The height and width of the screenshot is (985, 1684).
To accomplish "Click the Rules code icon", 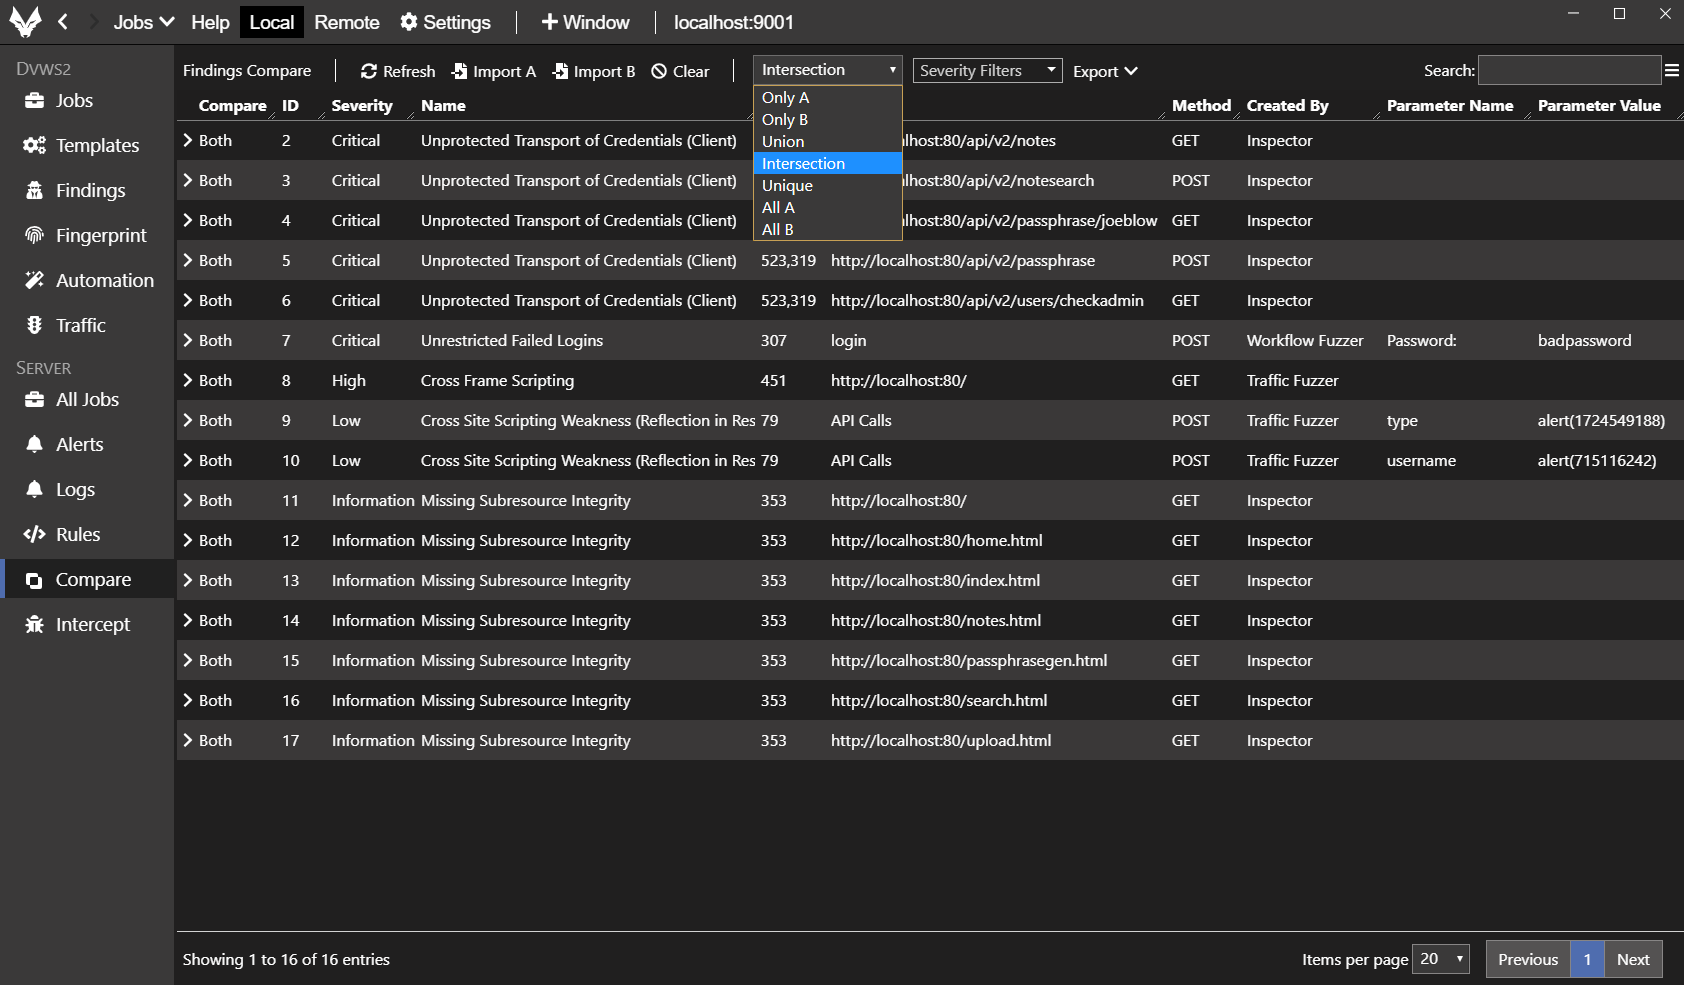I will (34, 534).
